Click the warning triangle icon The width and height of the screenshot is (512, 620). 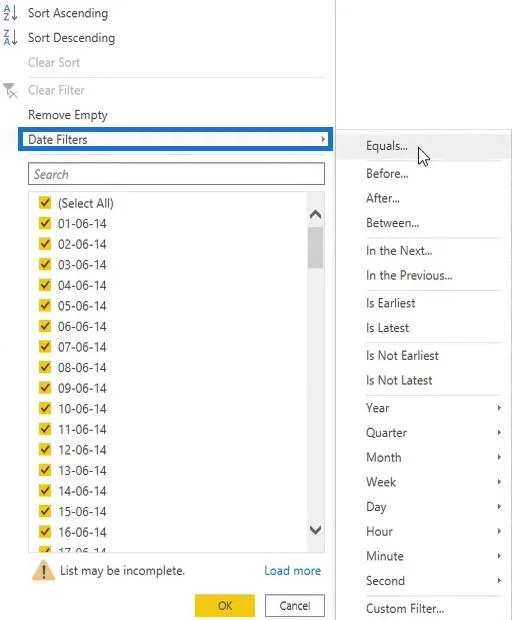click(x=43, y=570)
